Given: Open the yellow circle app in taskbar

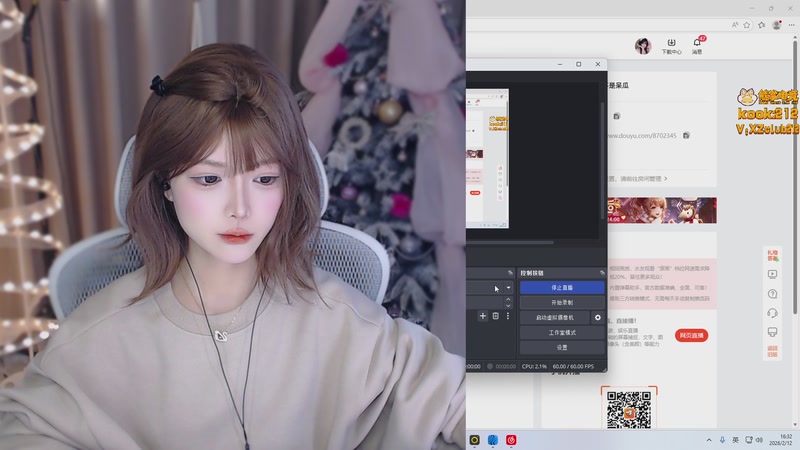Looking at the screenshot, I should pyautogui.click(x=474, y=440).
